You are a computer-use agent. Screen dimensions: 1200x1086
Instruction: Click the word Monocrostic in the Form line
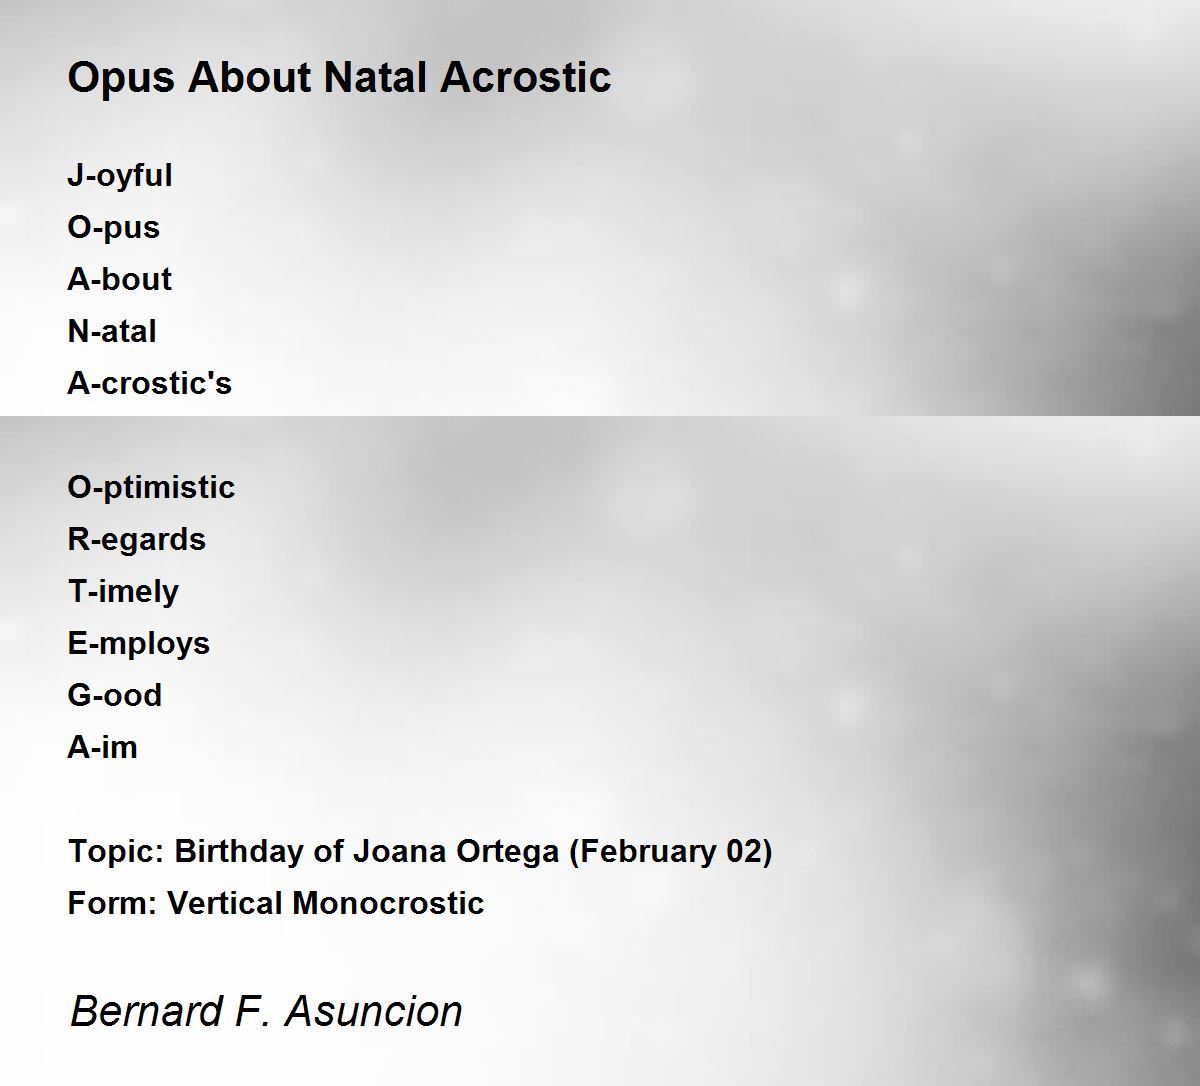tap(389, 903)
